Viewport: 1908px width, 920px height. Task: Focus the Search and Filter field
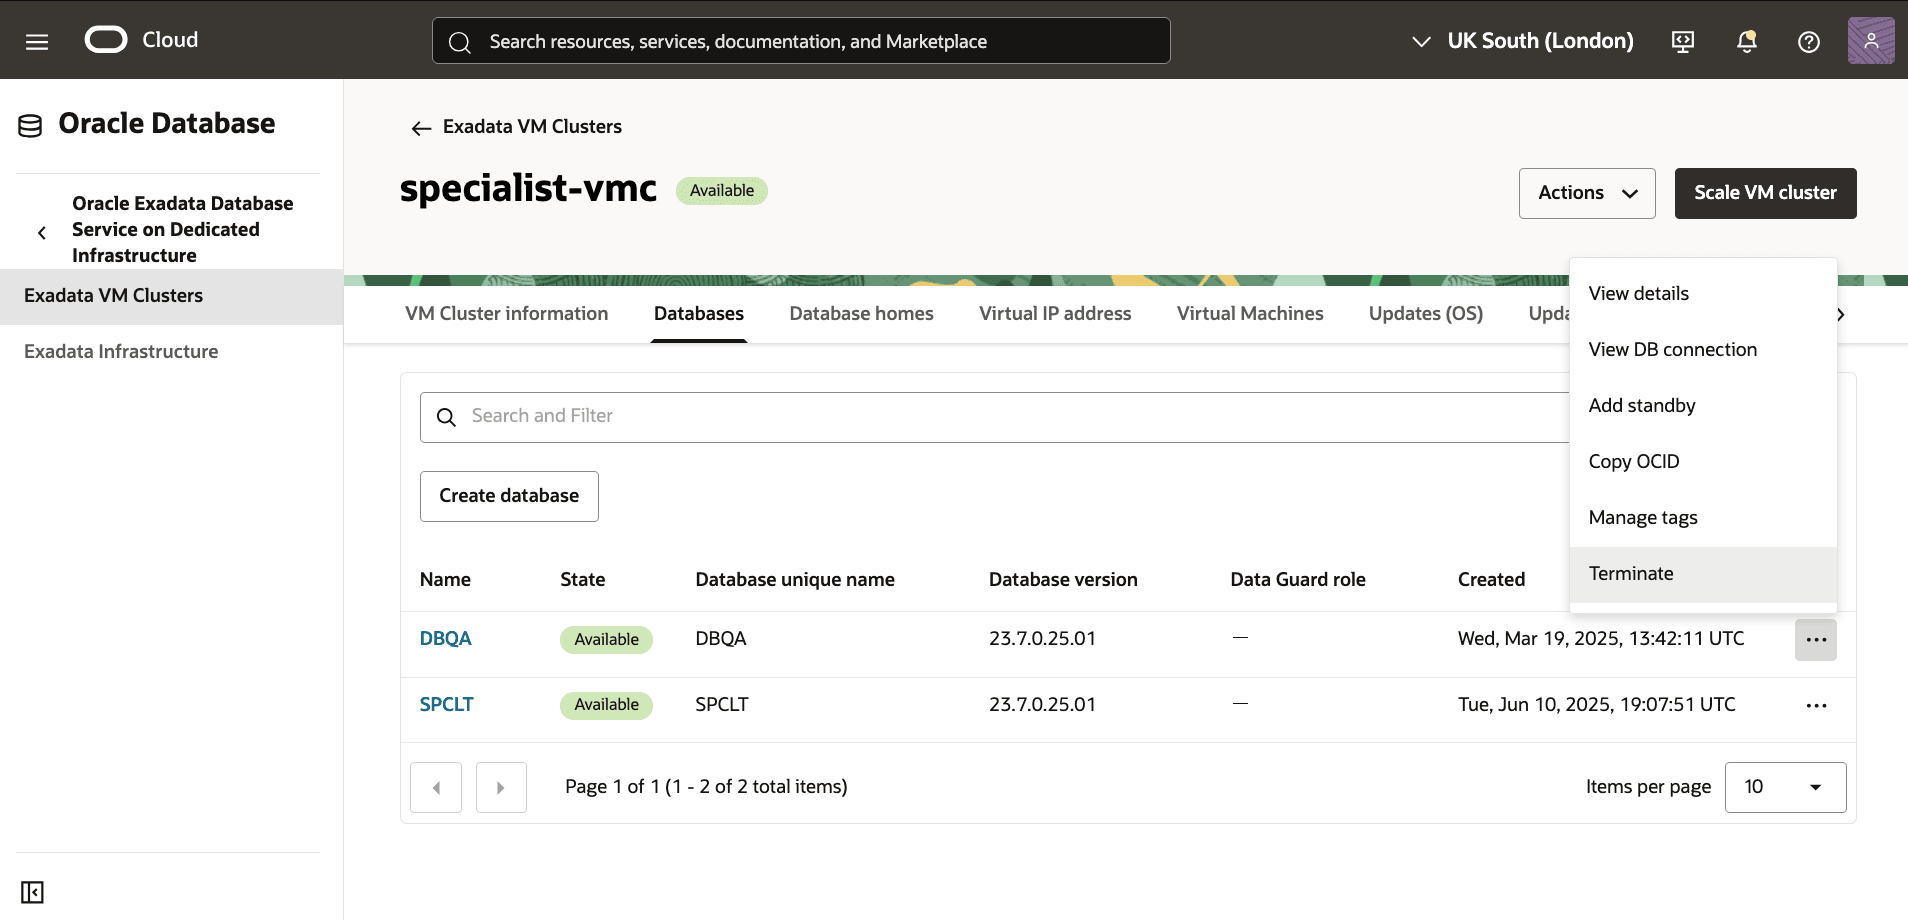(x=994, y=417)
